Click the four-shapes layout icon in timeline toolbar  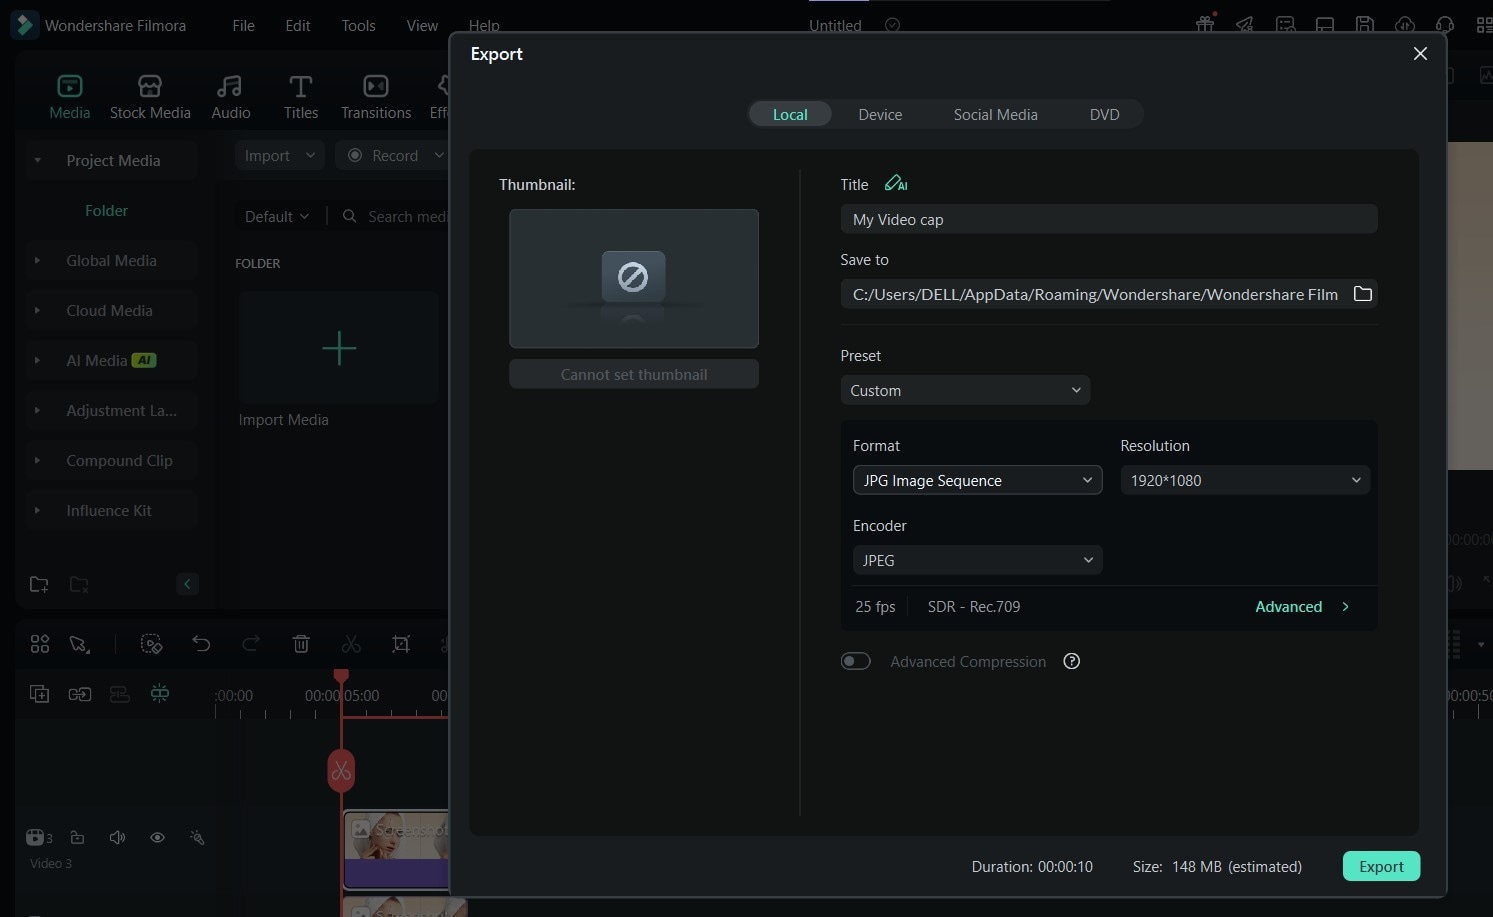[40, 644]
